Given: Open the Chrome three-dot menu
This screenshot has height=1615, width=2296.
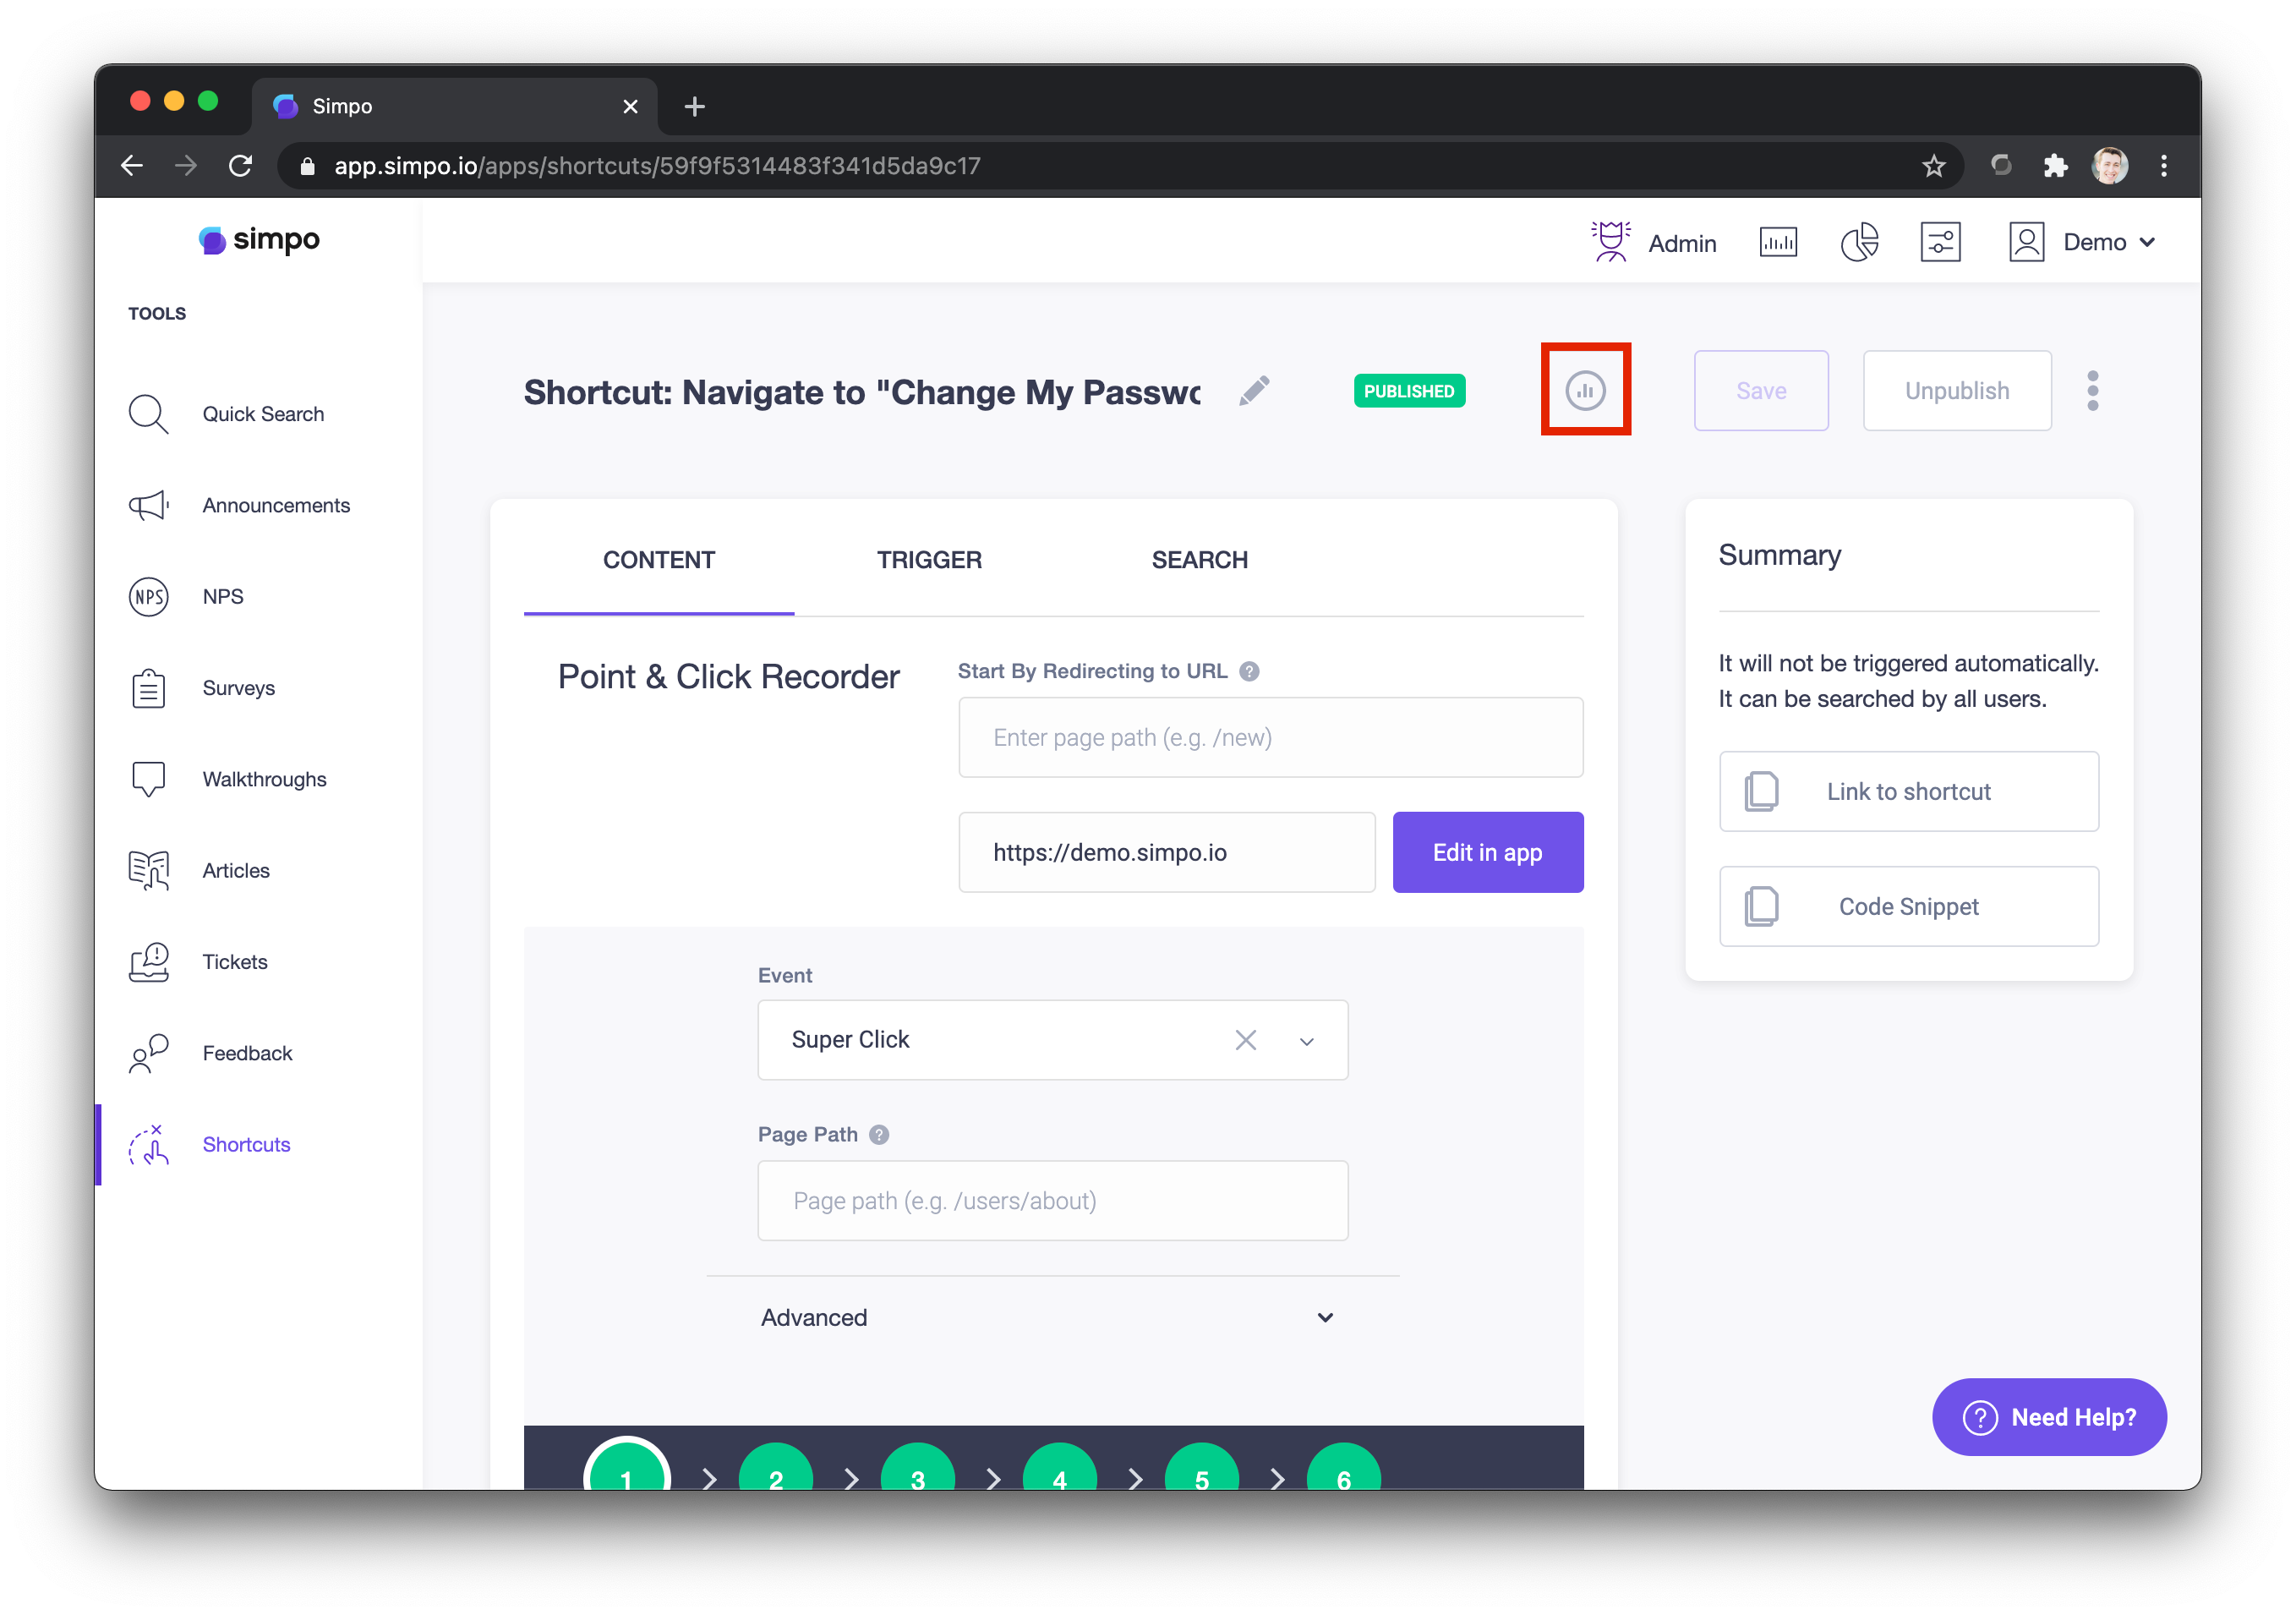Looking at the screenshot, I should 2163,165.
